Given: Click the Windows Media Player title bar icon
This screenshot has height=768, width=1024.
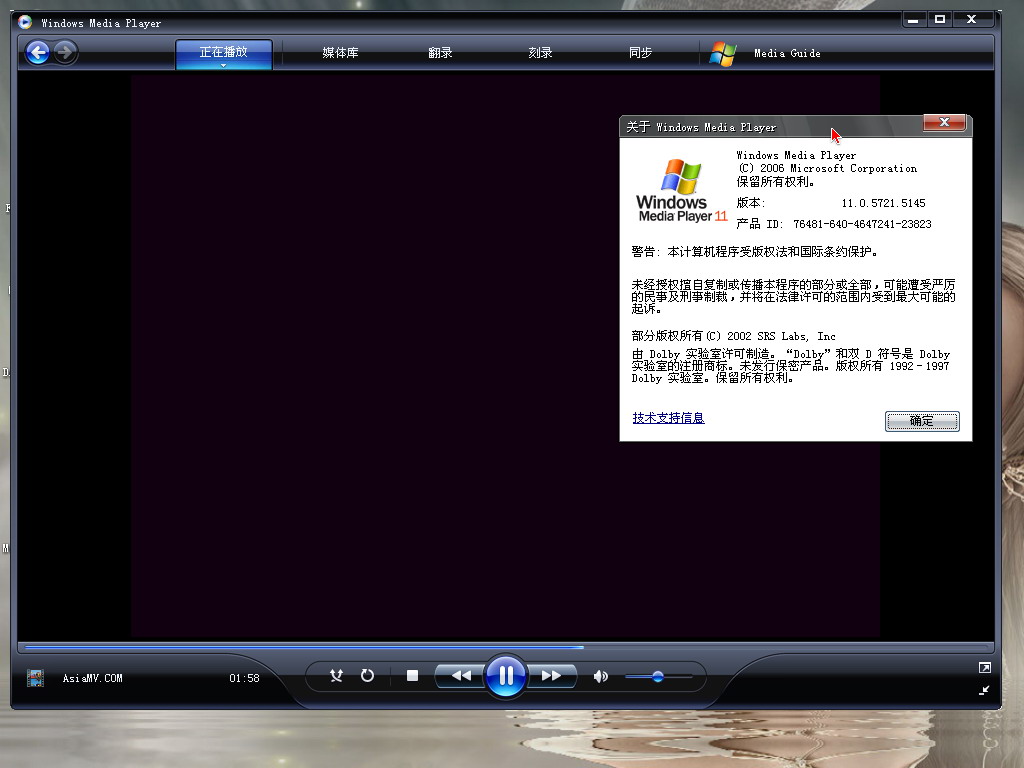Looking at the screenshot, I should (25, 22).
